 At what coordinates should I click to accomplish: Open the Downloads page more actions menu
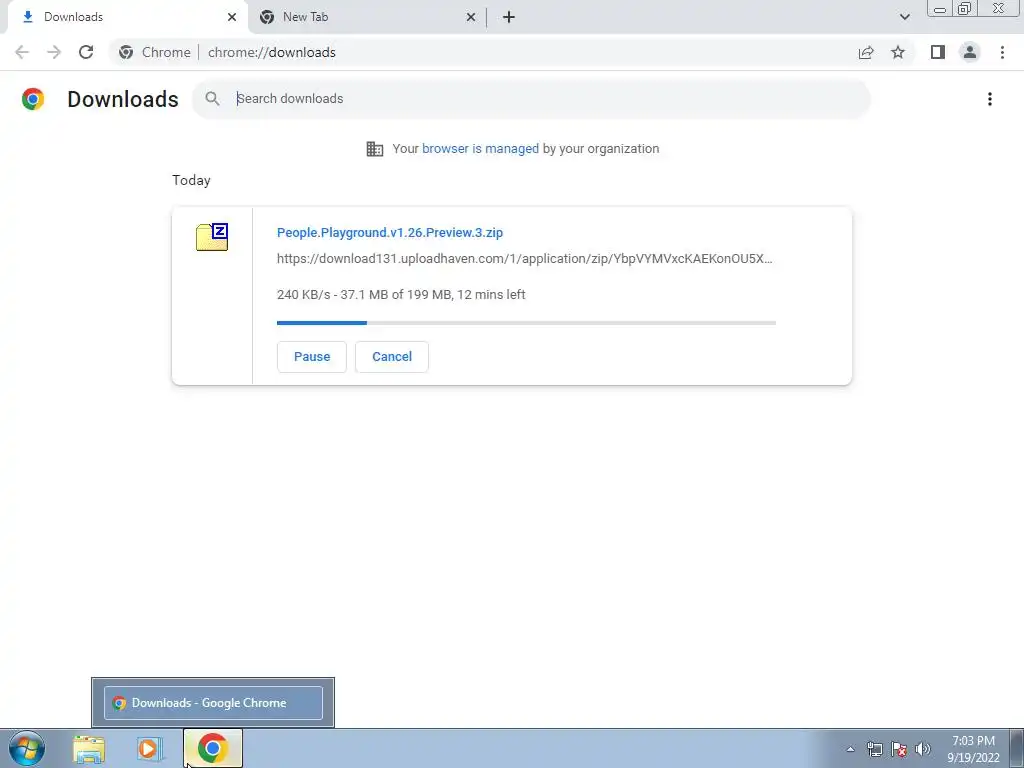click(x=990, y=99)
